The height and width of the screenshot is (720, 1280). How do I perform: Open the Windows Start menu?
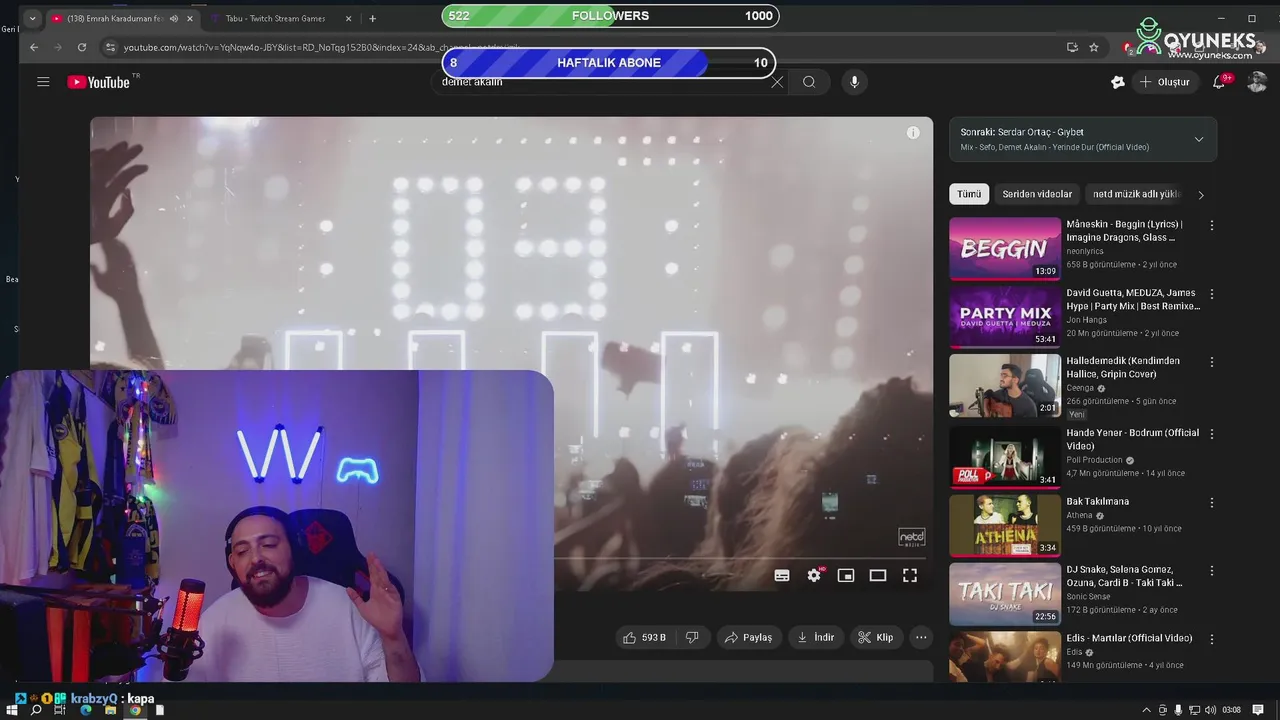(x=12, y=710)
